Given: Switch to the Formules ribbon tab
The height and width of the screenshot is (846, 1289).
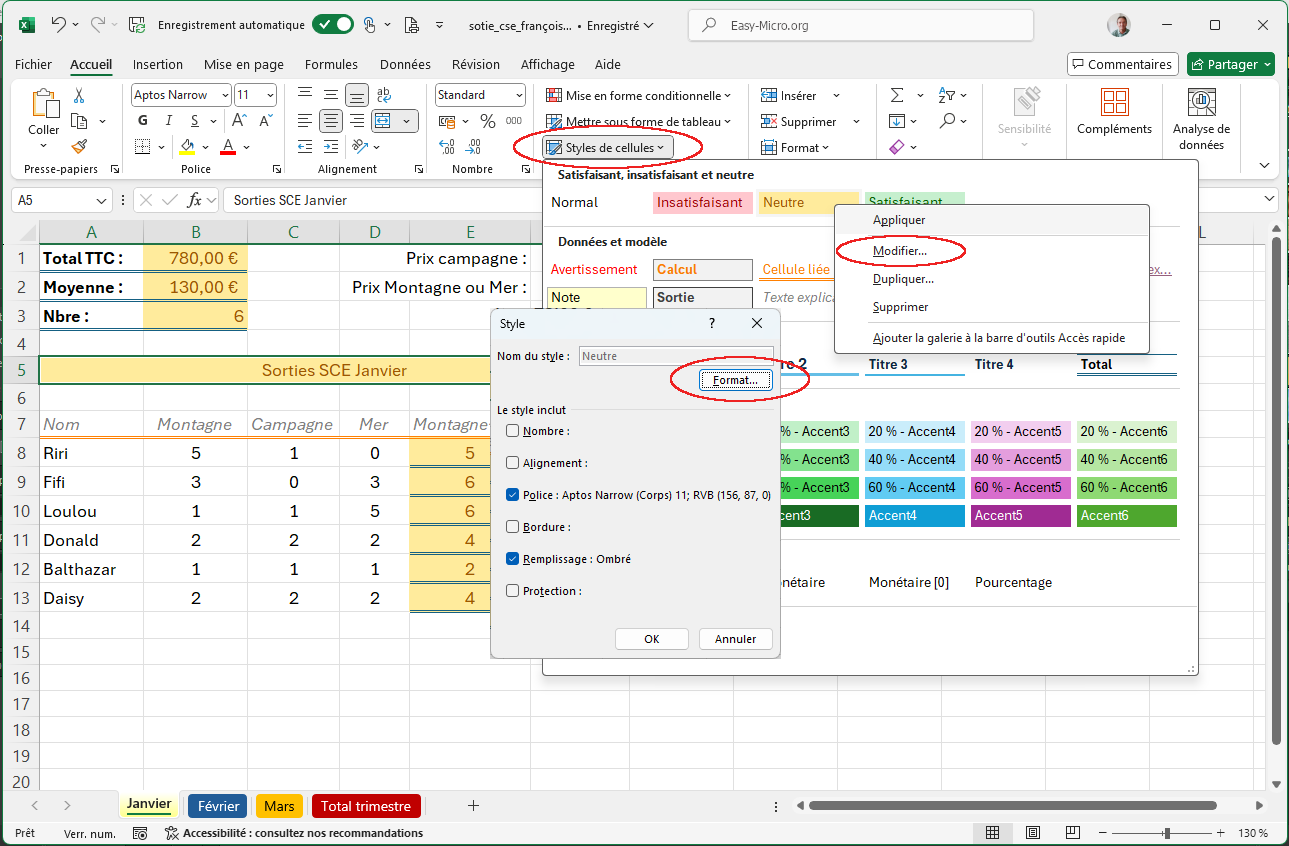Looking at the screenshot, I should (x=331, y=64).
